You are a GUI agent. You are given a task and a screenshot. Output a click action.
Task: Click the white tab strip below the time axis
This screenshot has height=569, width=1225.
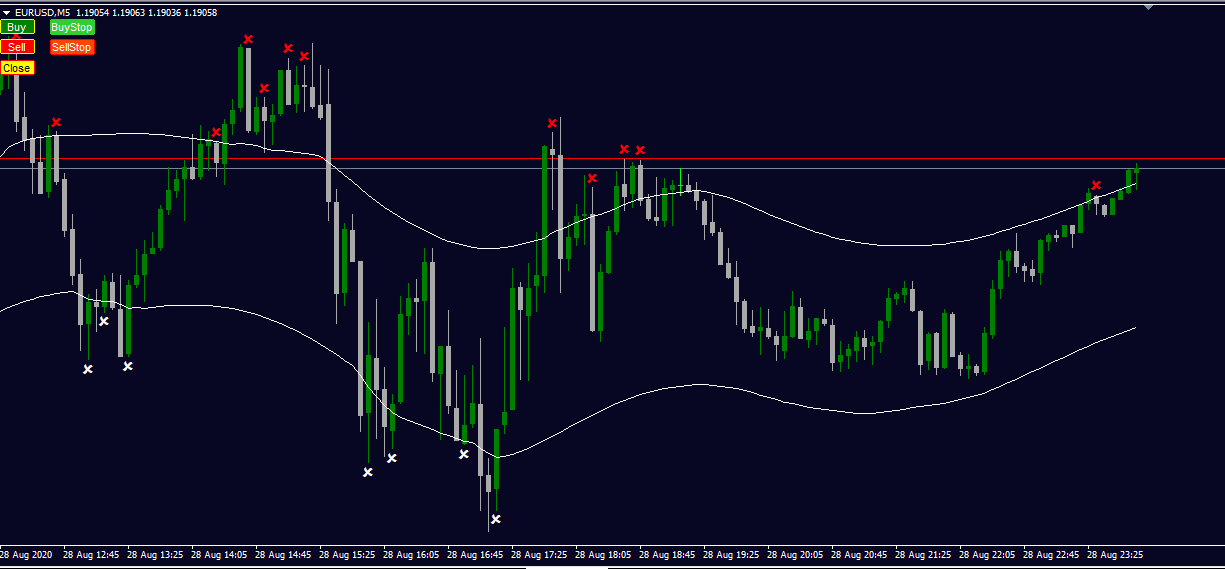pos(567,567)
